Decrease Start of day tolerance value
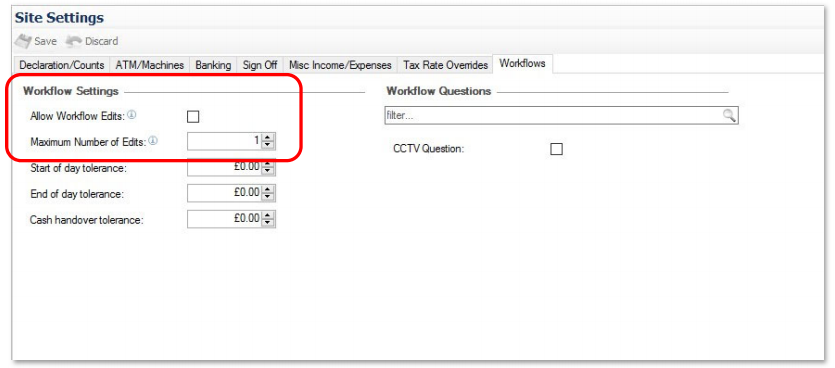Viewport: 835px width, 368px height. pos(268,171)
